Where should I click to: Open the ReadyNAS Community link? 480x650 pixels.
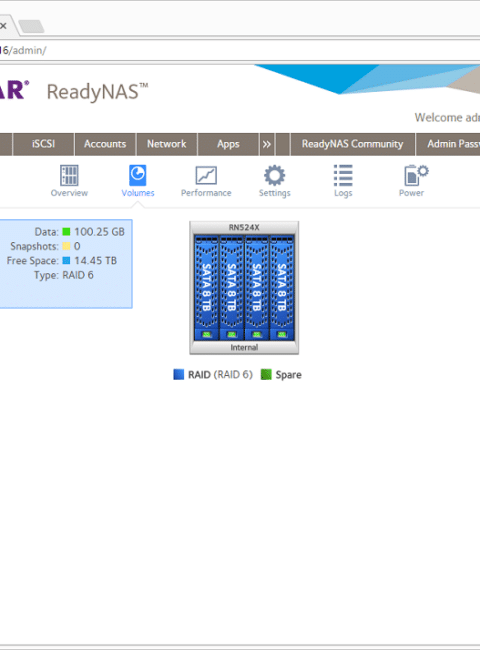click(x=352, y=144)
